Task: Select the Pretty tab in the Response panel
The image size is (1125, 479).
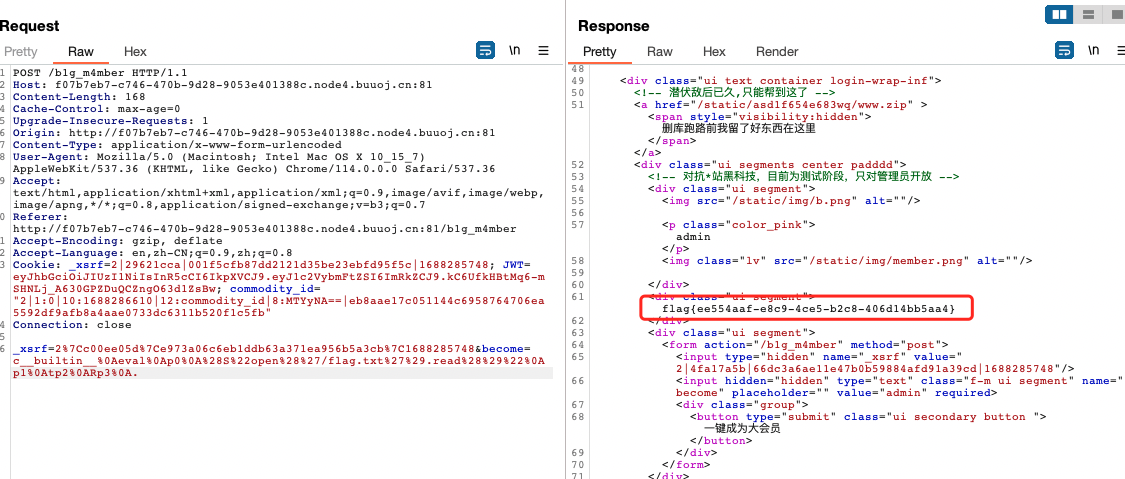Action: [599, 52]
